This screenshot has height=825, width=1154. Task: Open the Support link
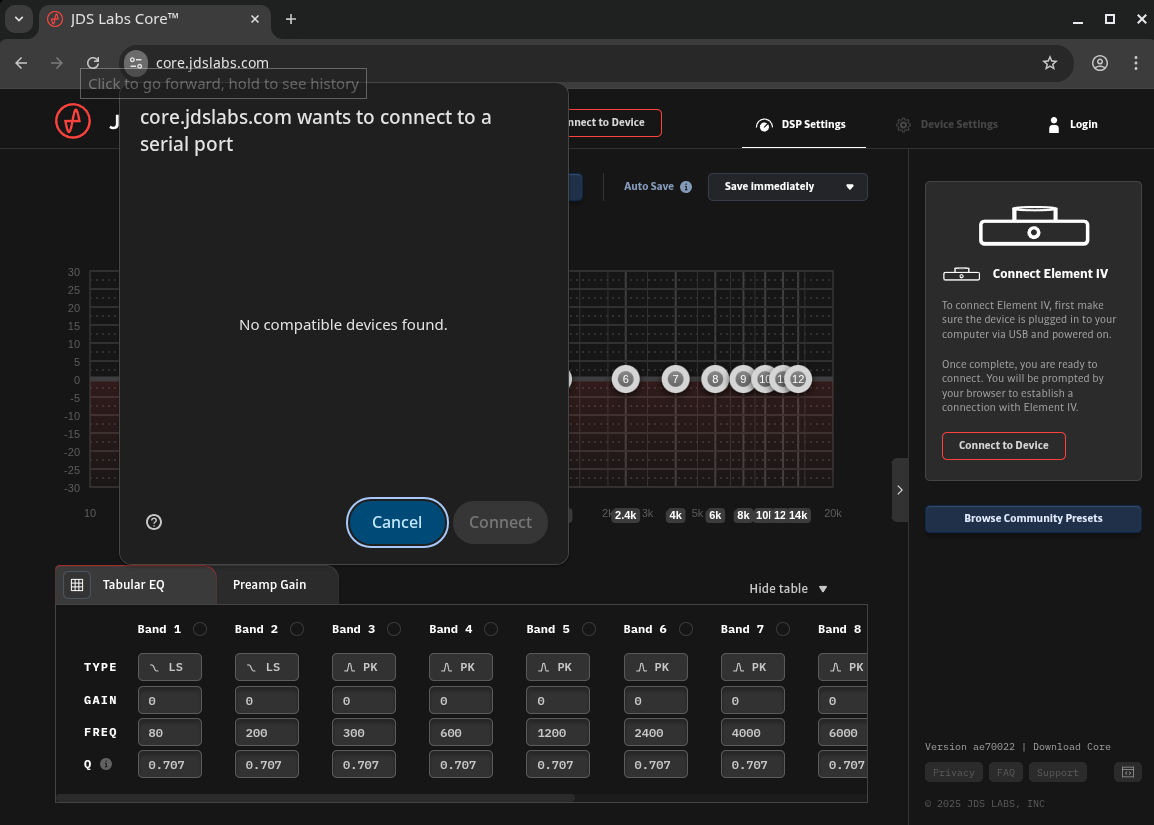click(x=1058, y=773)
